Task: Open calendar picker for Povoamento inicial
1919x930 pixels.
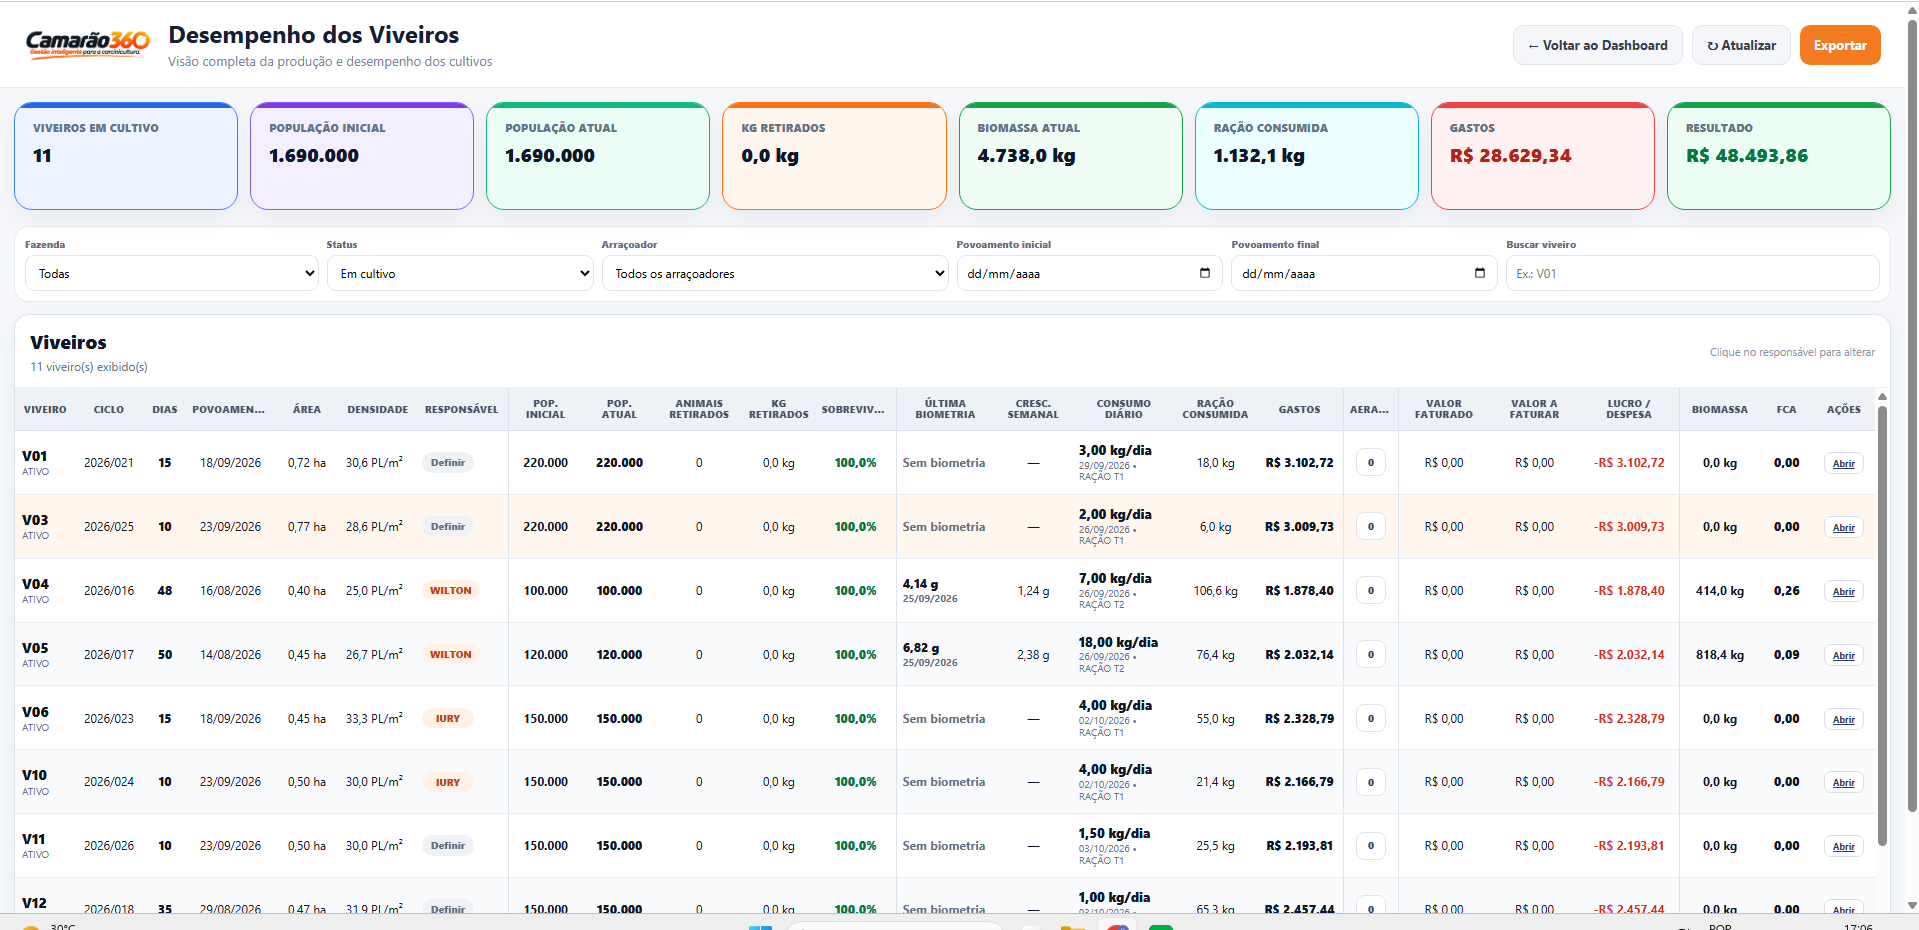Action: [x=1204, y=273]
